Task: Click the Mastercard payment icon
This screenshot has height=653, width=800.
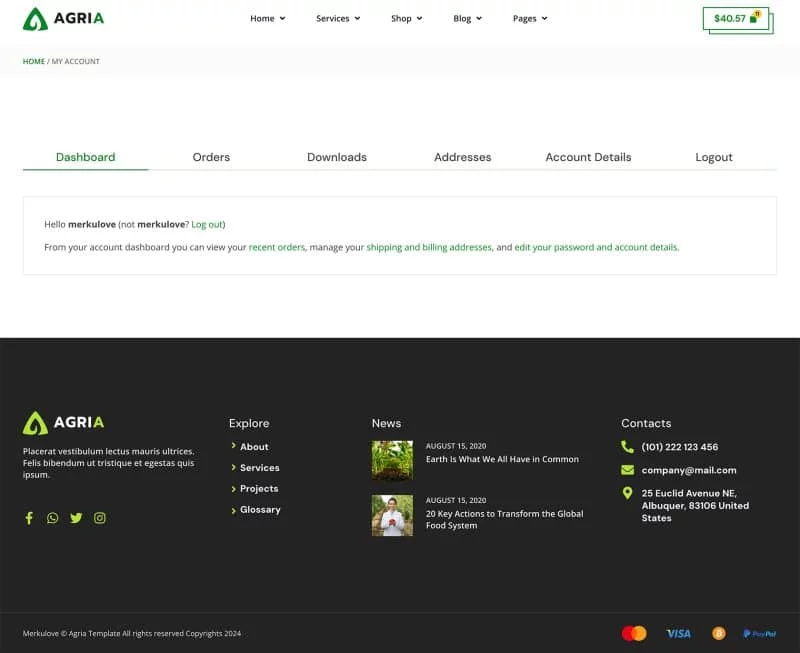Action: pos(634,633)
